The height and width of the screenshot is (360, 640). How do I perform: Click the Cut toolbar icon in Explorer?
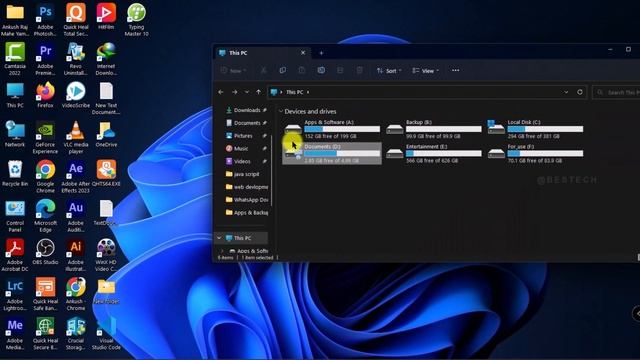tap(264, 70)
